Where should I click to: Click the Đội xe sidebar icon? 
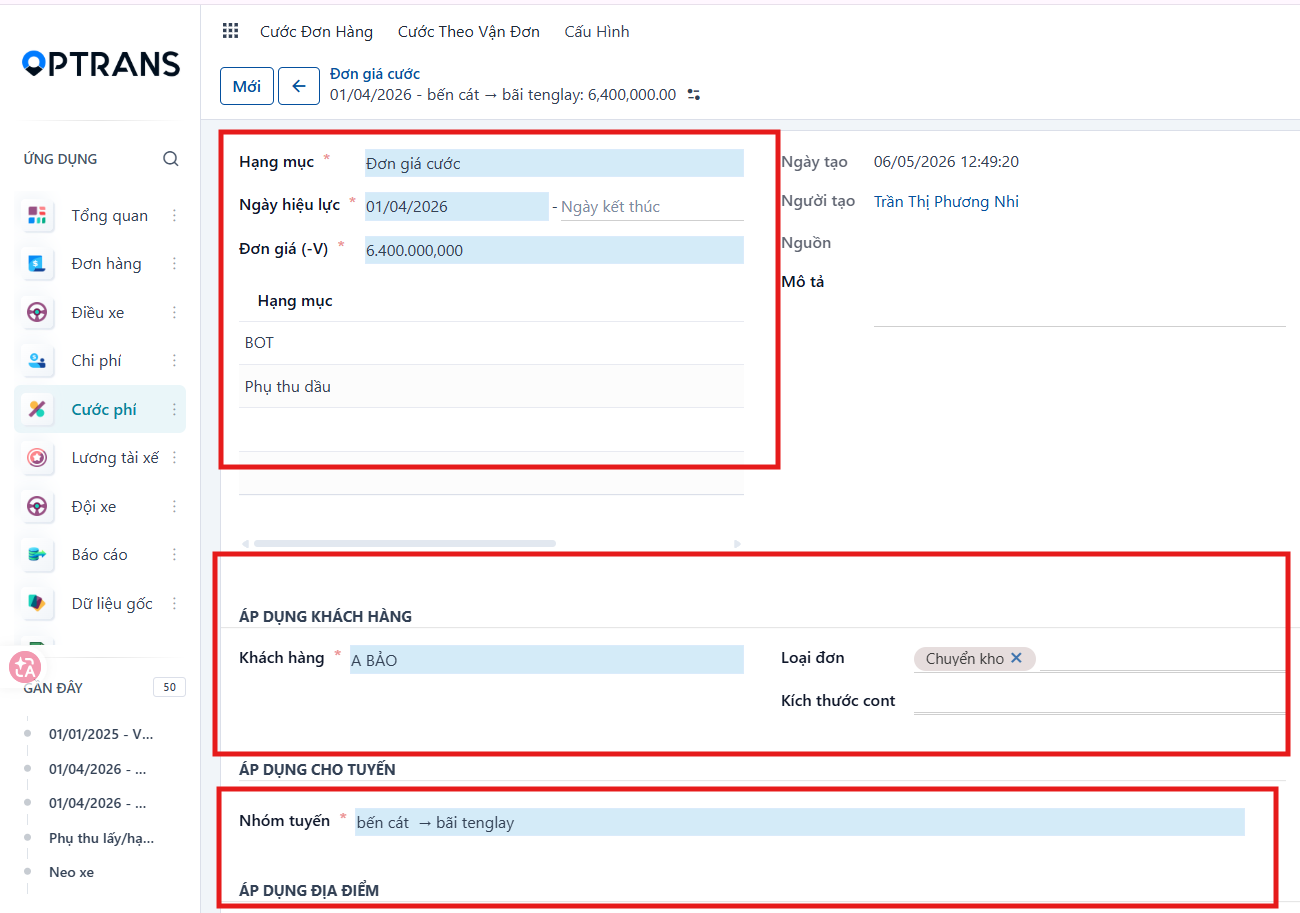38,506
